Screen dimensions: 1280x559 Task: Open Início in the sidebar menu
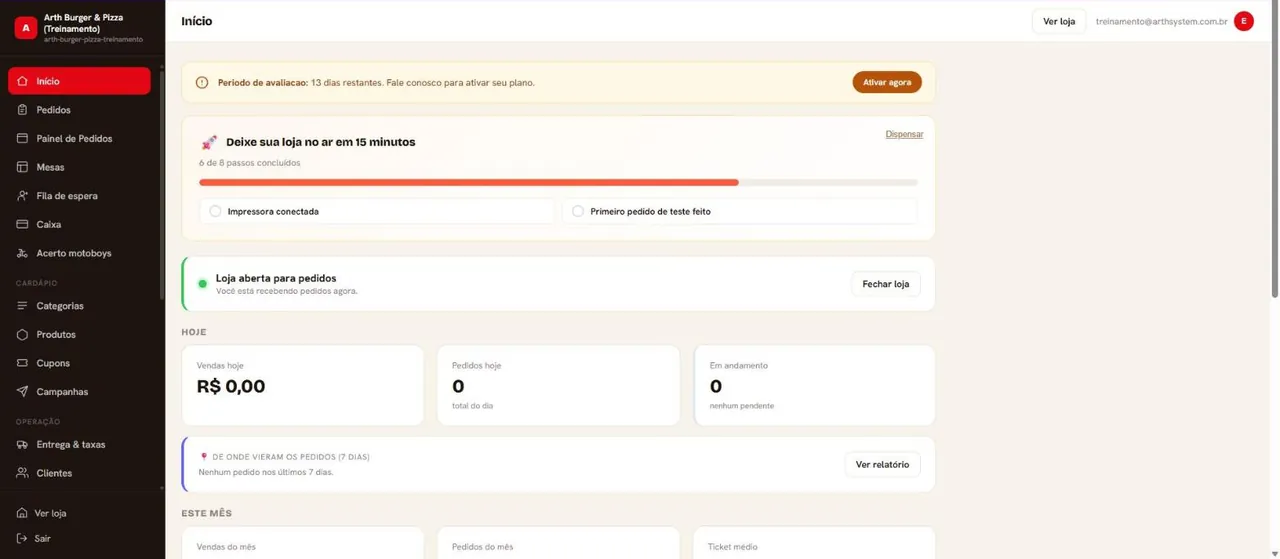click(x=79, y=81)
